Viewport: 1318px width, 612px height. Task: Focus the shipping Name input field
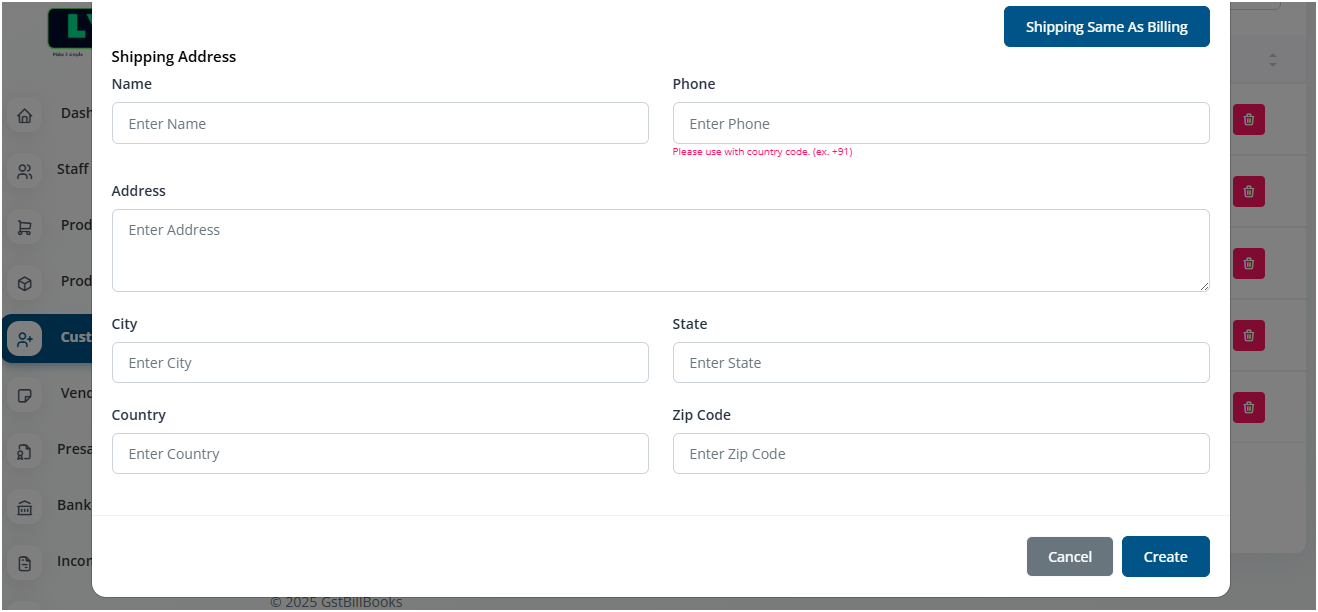380,123
